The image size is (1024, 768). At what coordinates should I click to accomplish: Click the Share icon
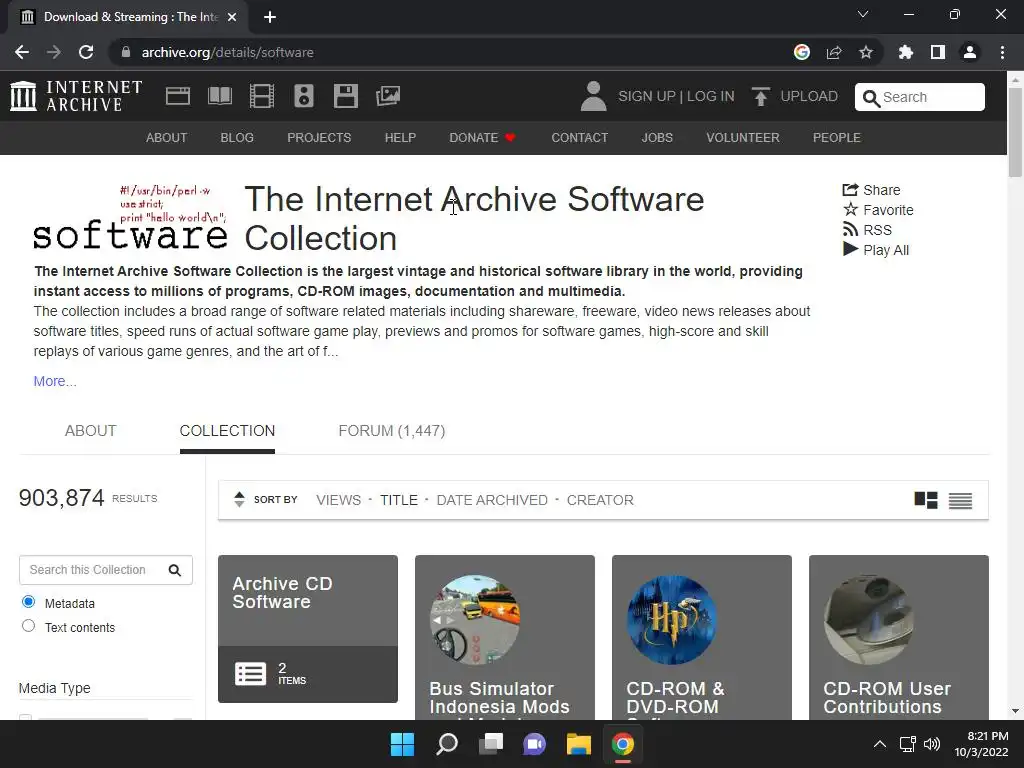[850, 190]
